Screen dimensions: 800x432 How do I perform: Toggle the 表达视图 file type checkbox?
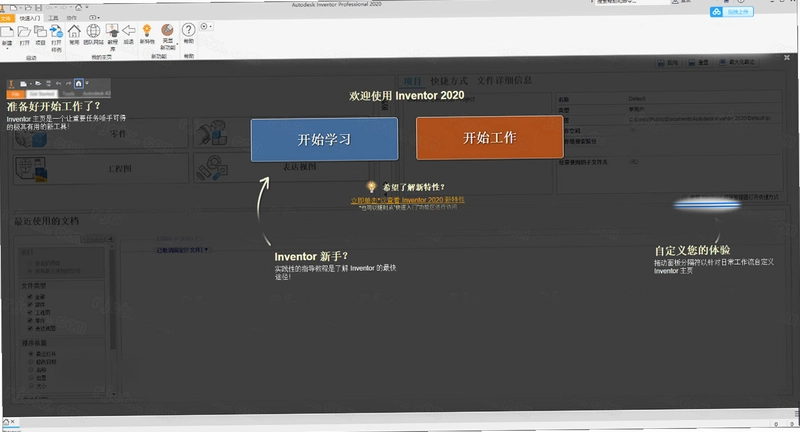click(x=30, y=328)
